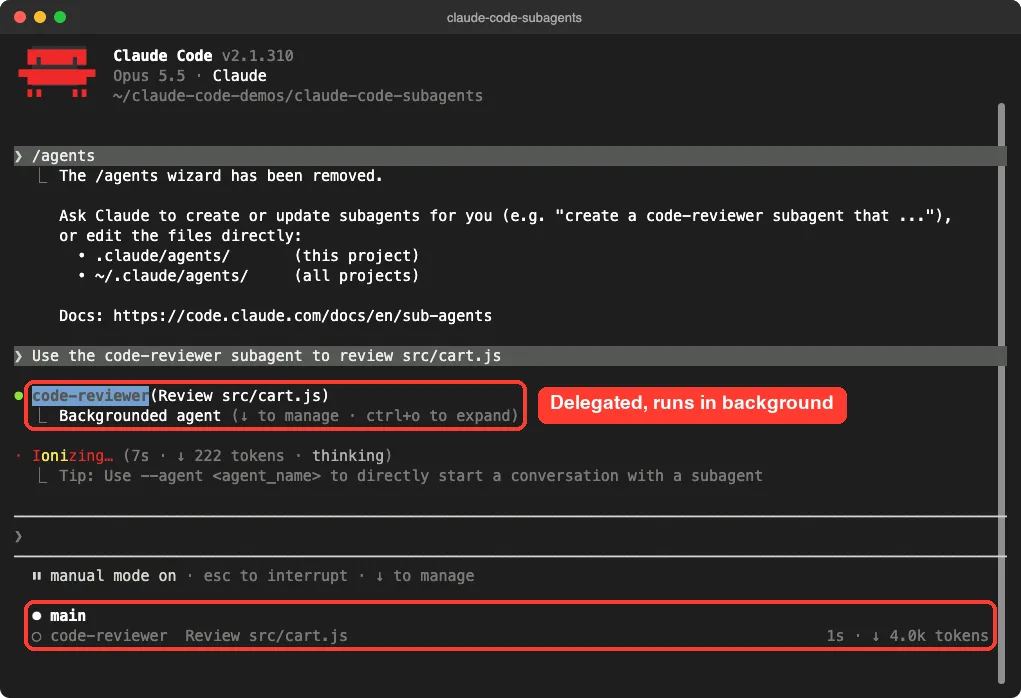Select the main agent row
Image resolution: width=1021 pixels, height=698 pixels.
510,616
